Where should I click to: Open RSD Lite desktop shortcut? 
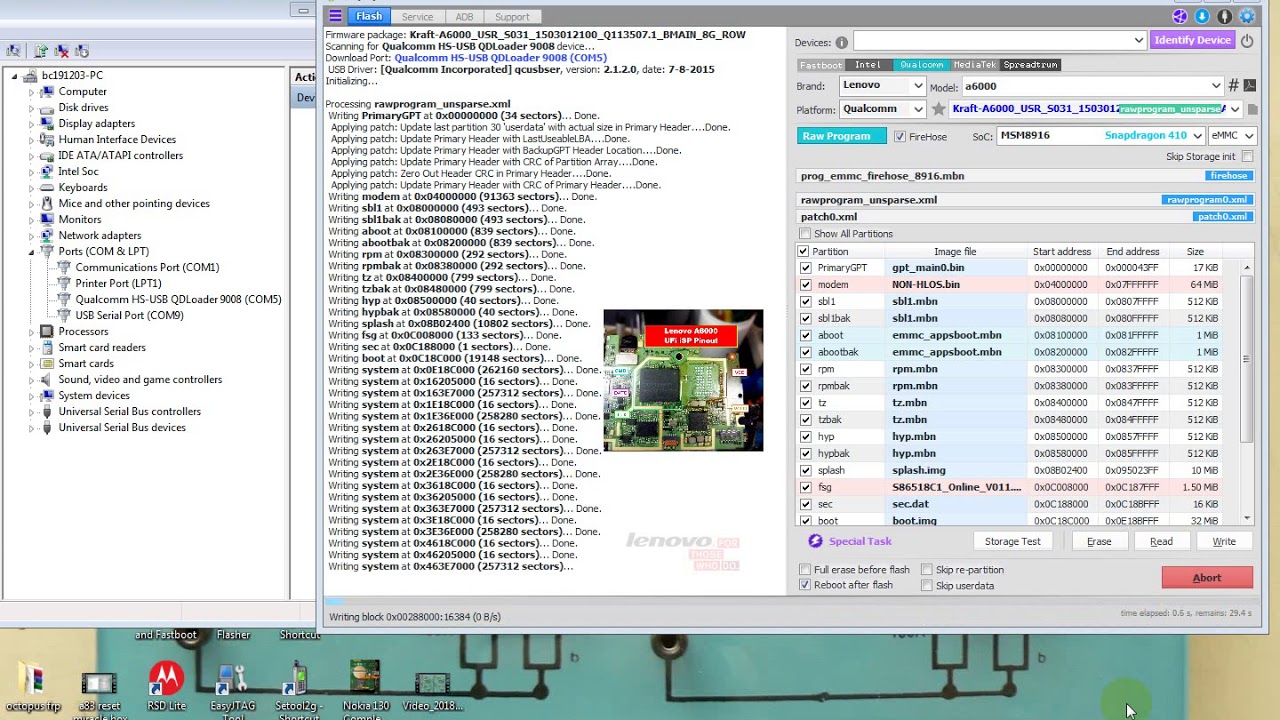[x=166, y=686]
